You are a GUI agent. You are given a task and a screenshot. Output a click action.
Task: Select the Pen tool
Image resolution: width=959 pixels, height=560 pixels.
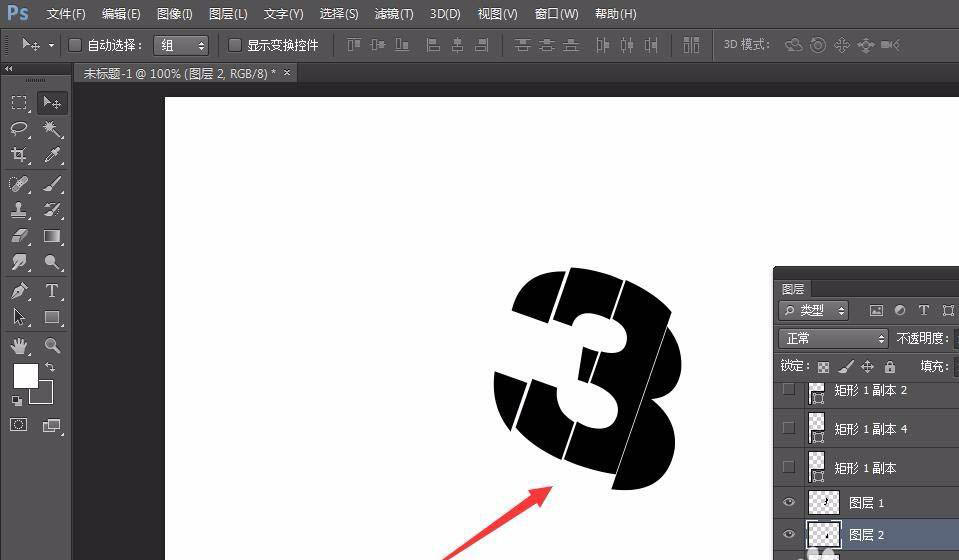point(19,290)
